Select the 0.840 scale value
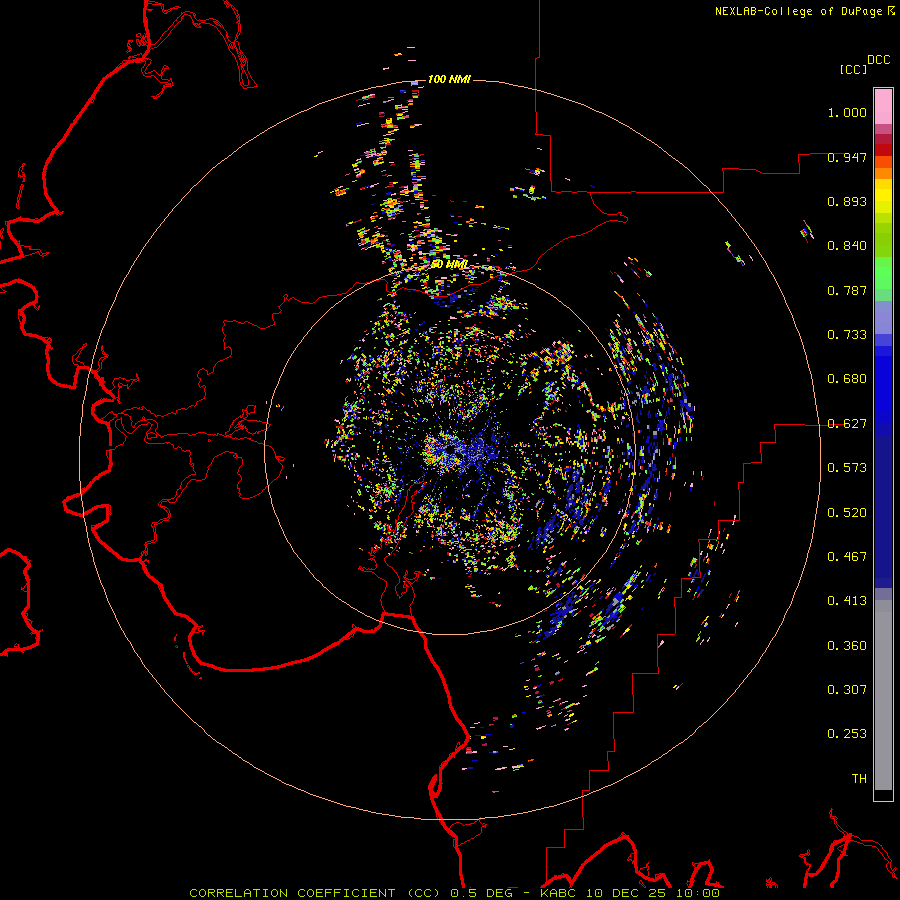900x900 pixels. [847, 246]
